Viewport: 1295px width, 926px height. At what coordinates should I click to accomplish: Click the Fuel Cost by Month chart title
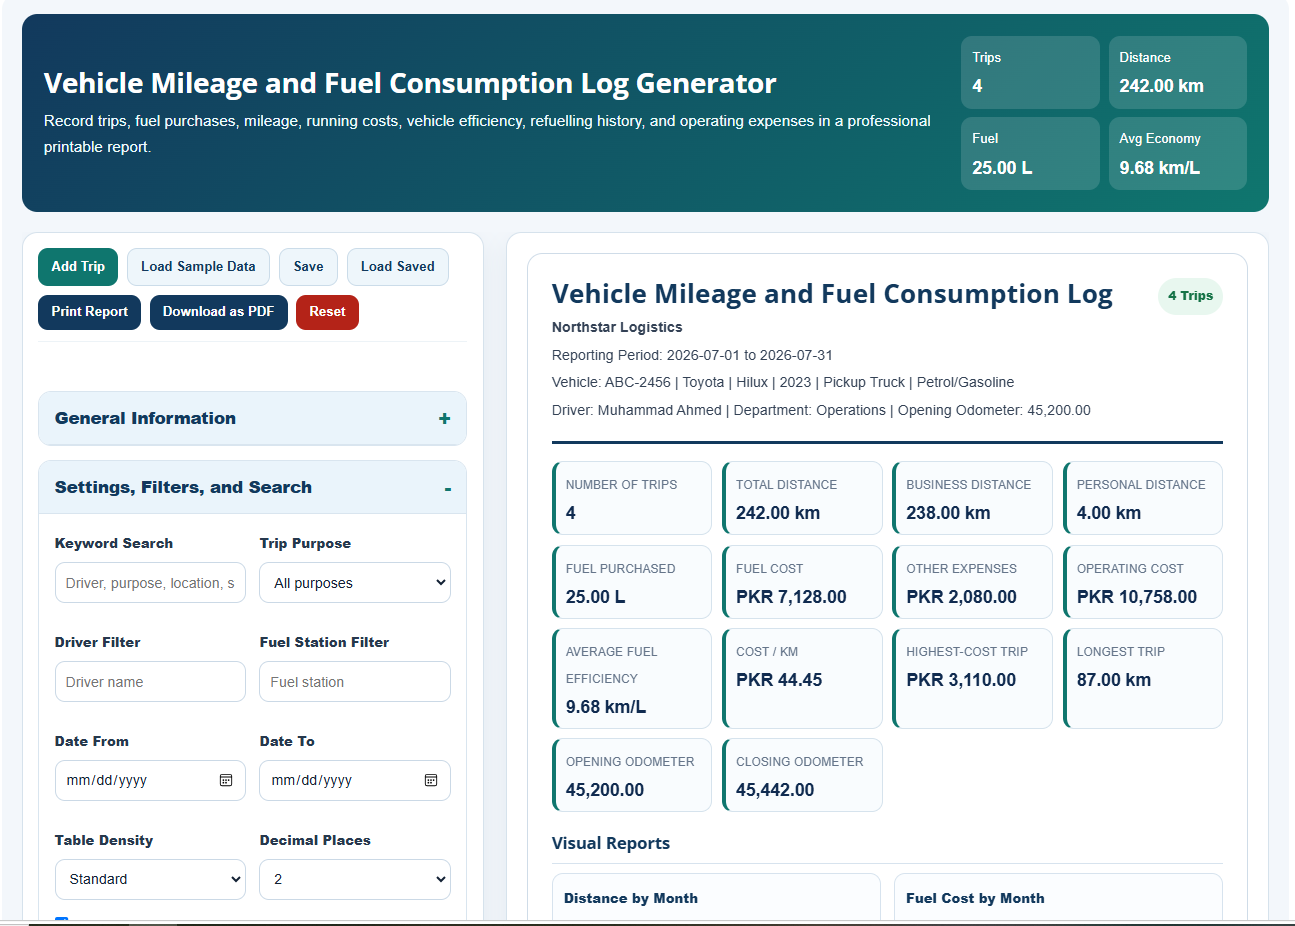[x=975, y=898]
